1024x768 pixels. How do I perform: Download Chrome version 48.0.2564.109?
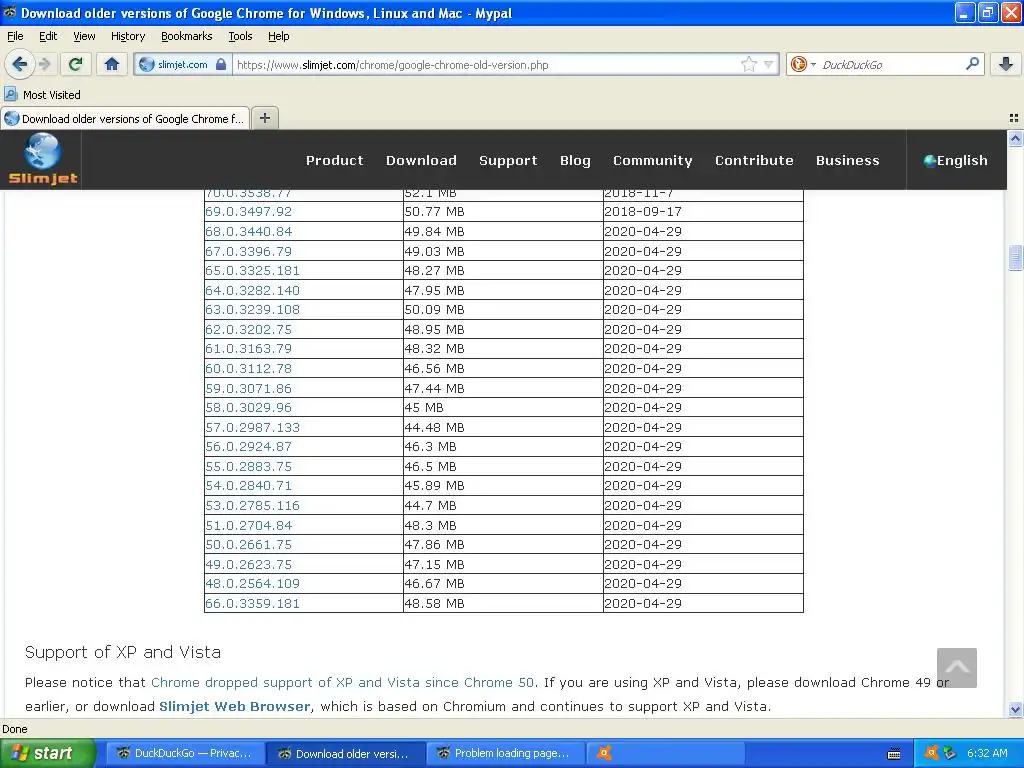[252, 584]
